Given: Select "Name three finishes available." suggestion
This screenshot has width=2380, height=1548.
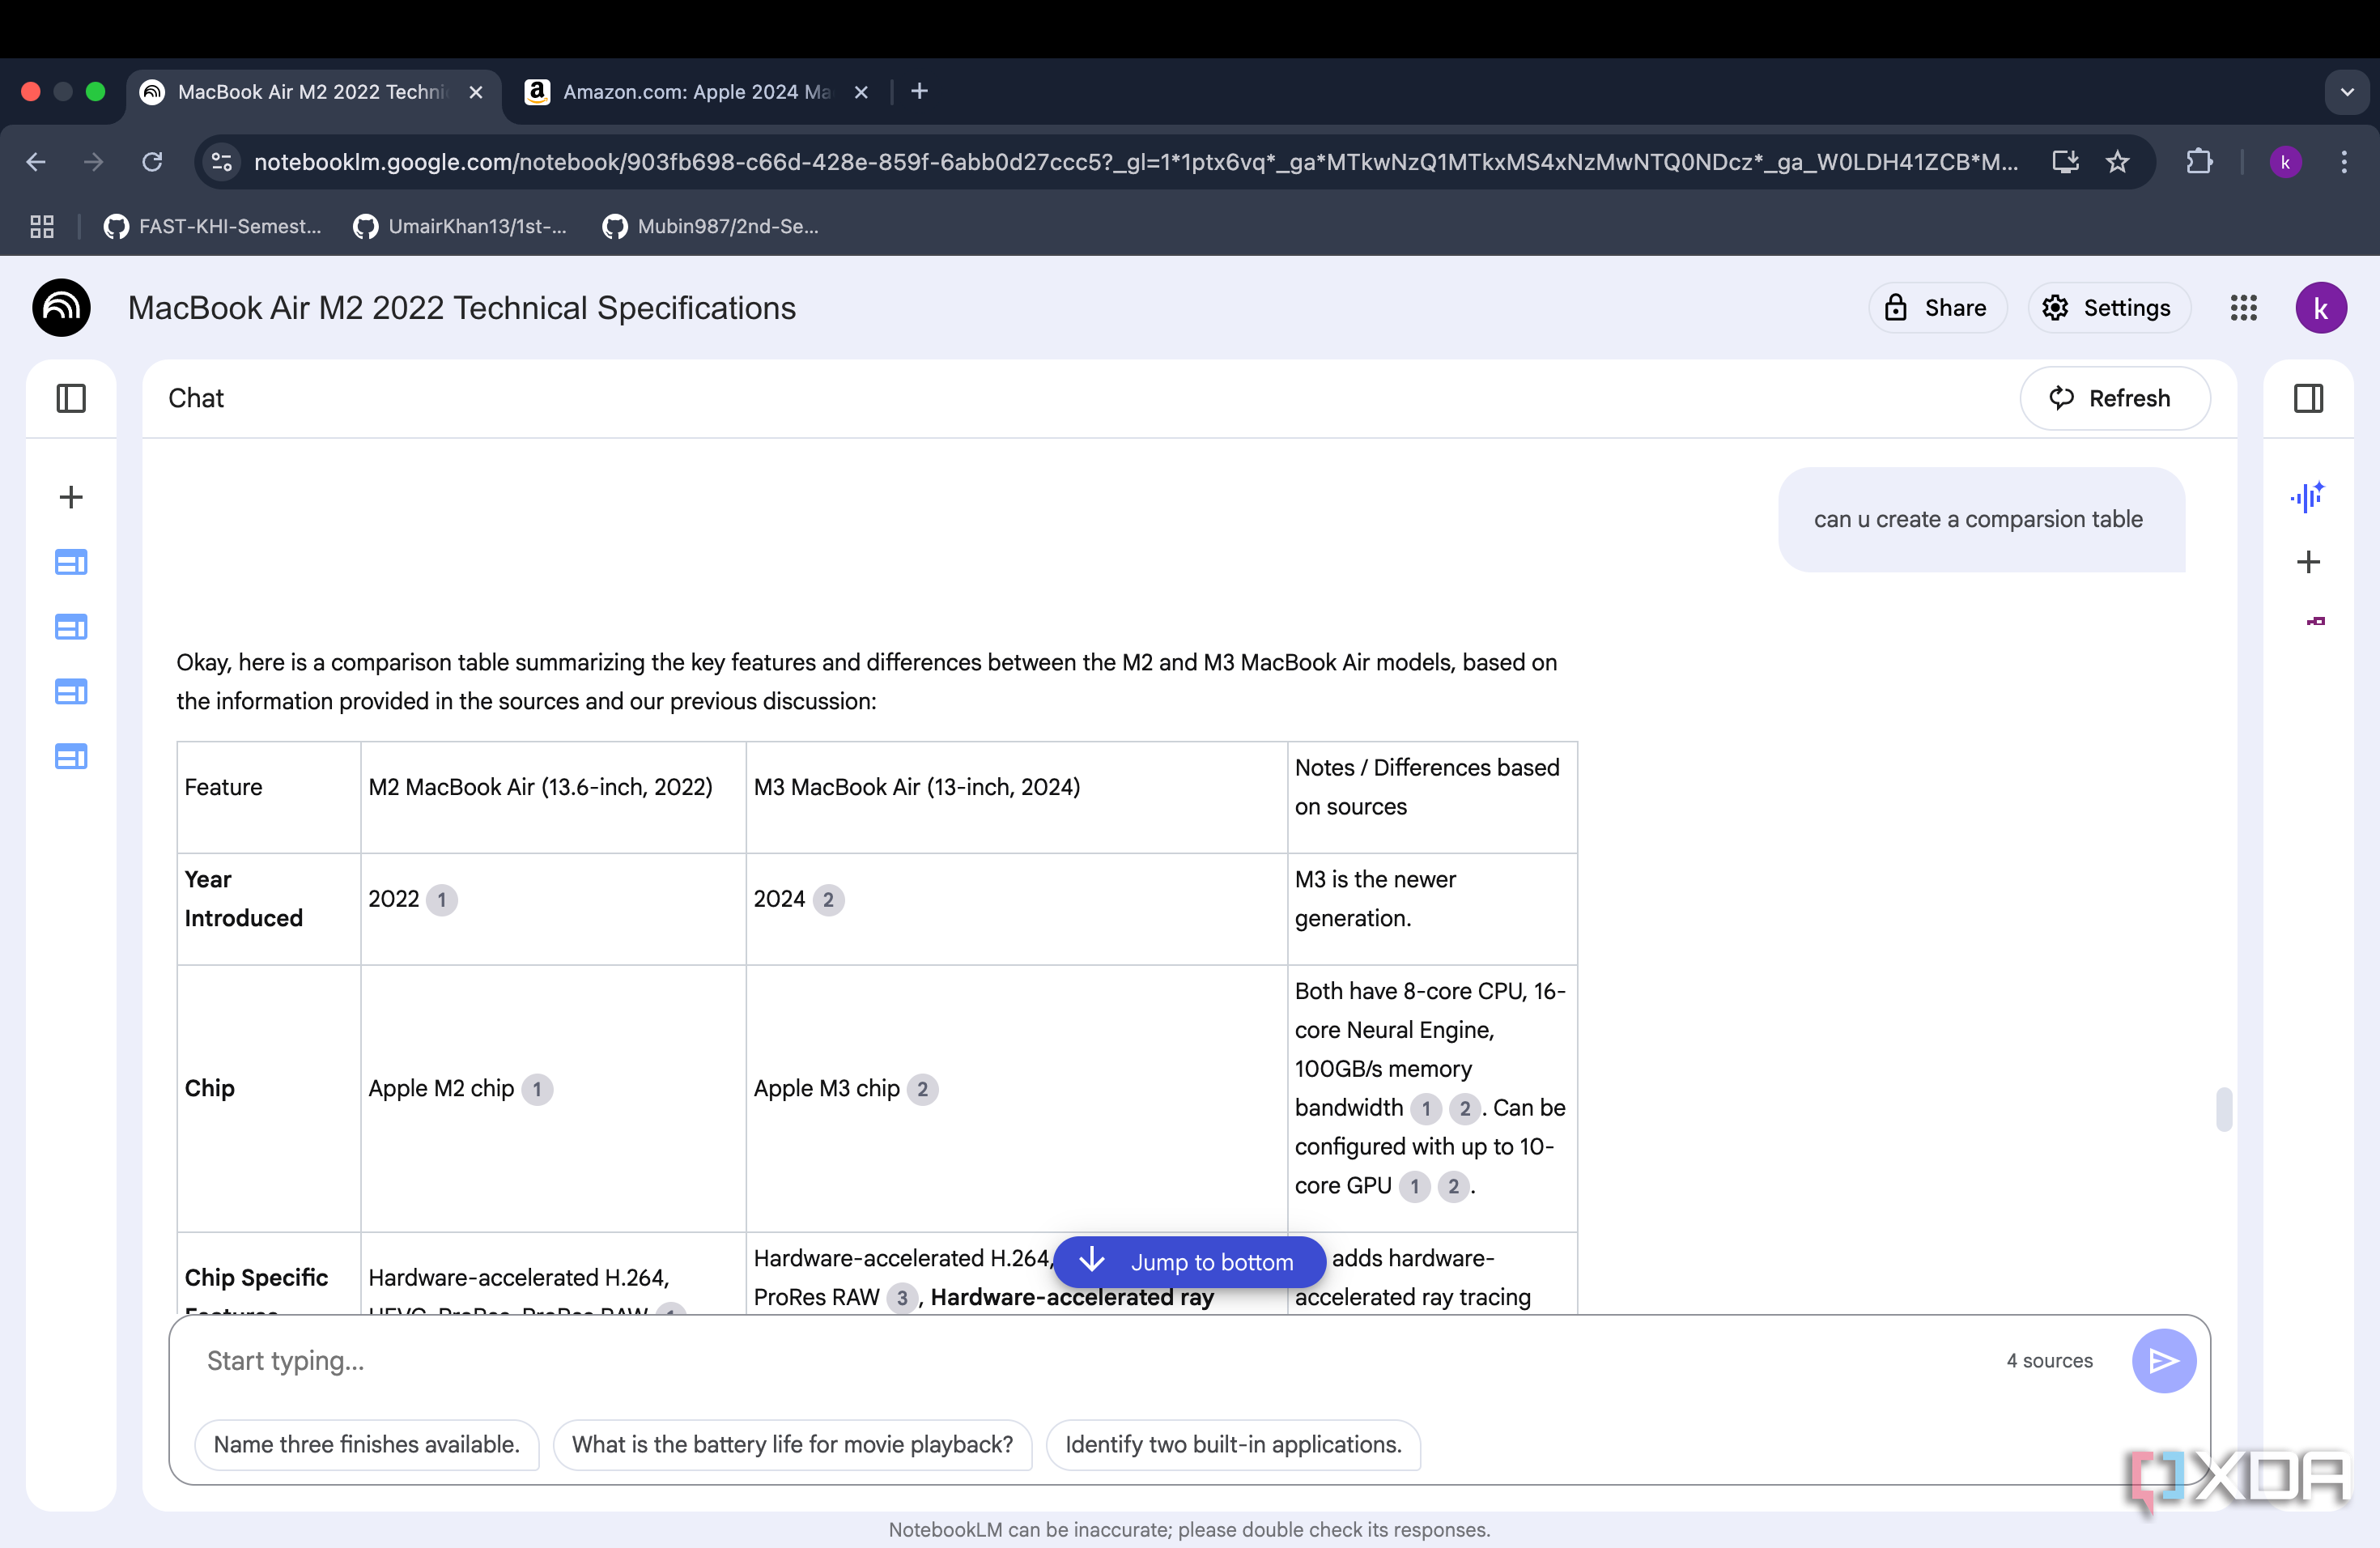Looking at the screenshot, I should [x=367, y=1444].
